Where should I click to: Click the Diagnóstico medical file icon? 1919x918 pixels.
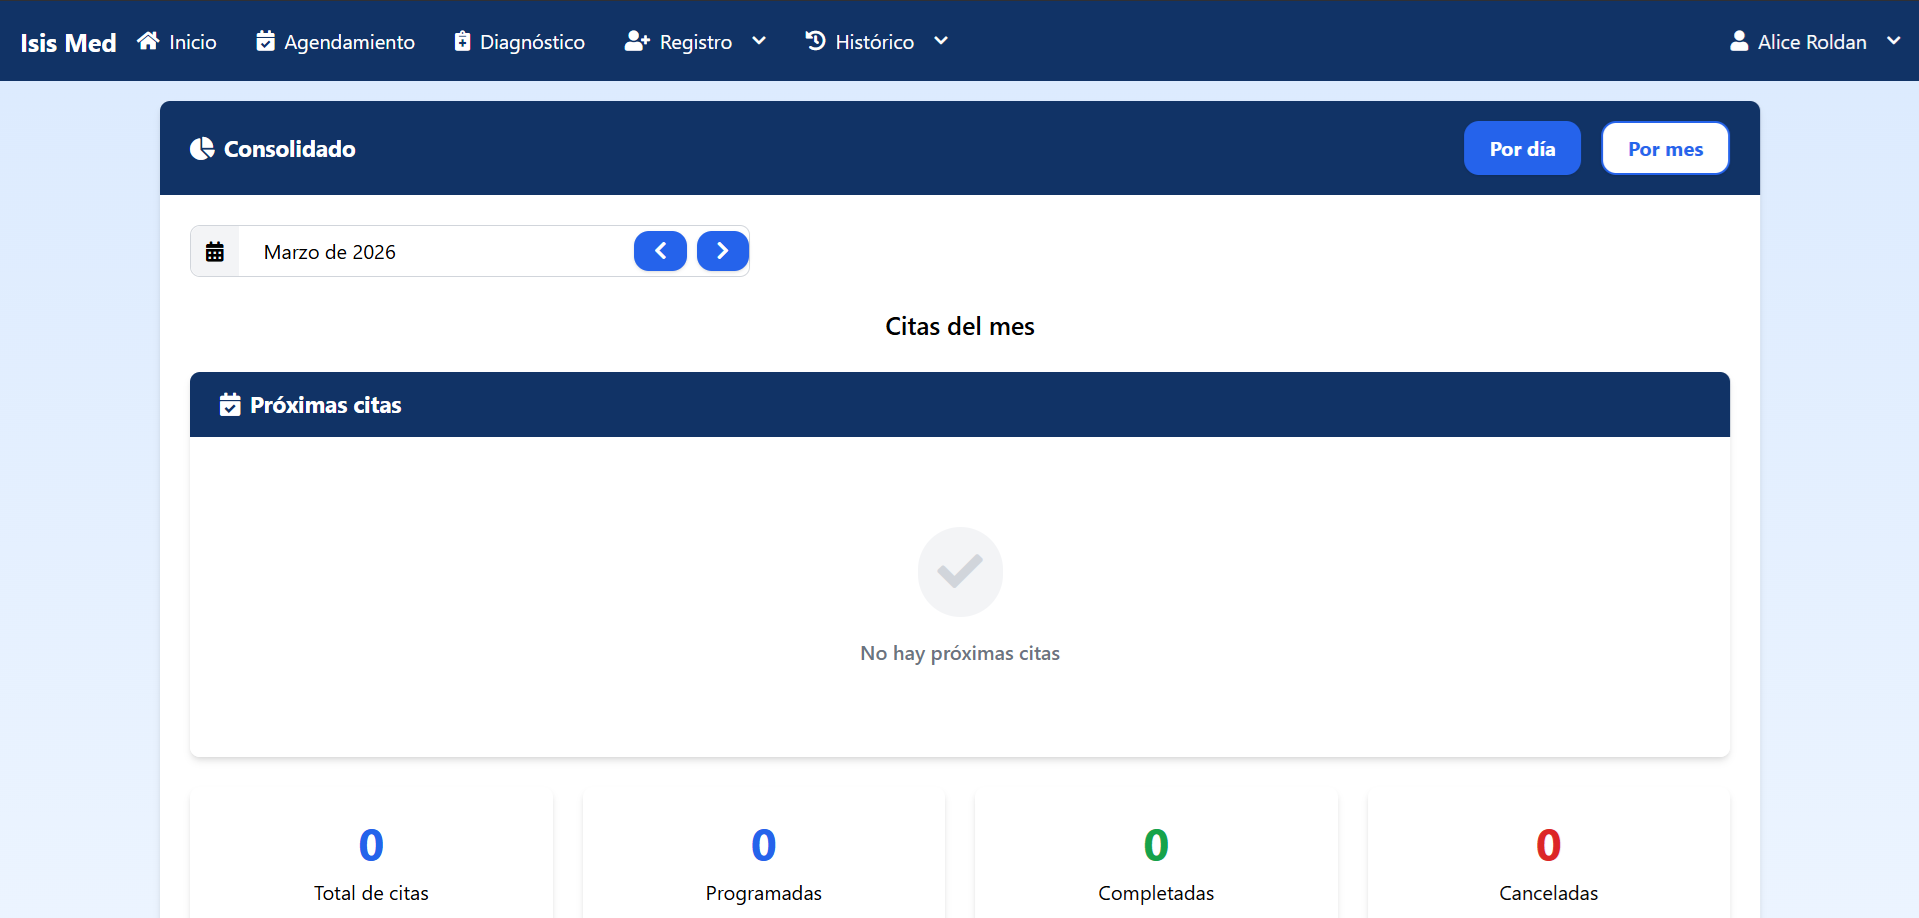click(x=461, y=41)
